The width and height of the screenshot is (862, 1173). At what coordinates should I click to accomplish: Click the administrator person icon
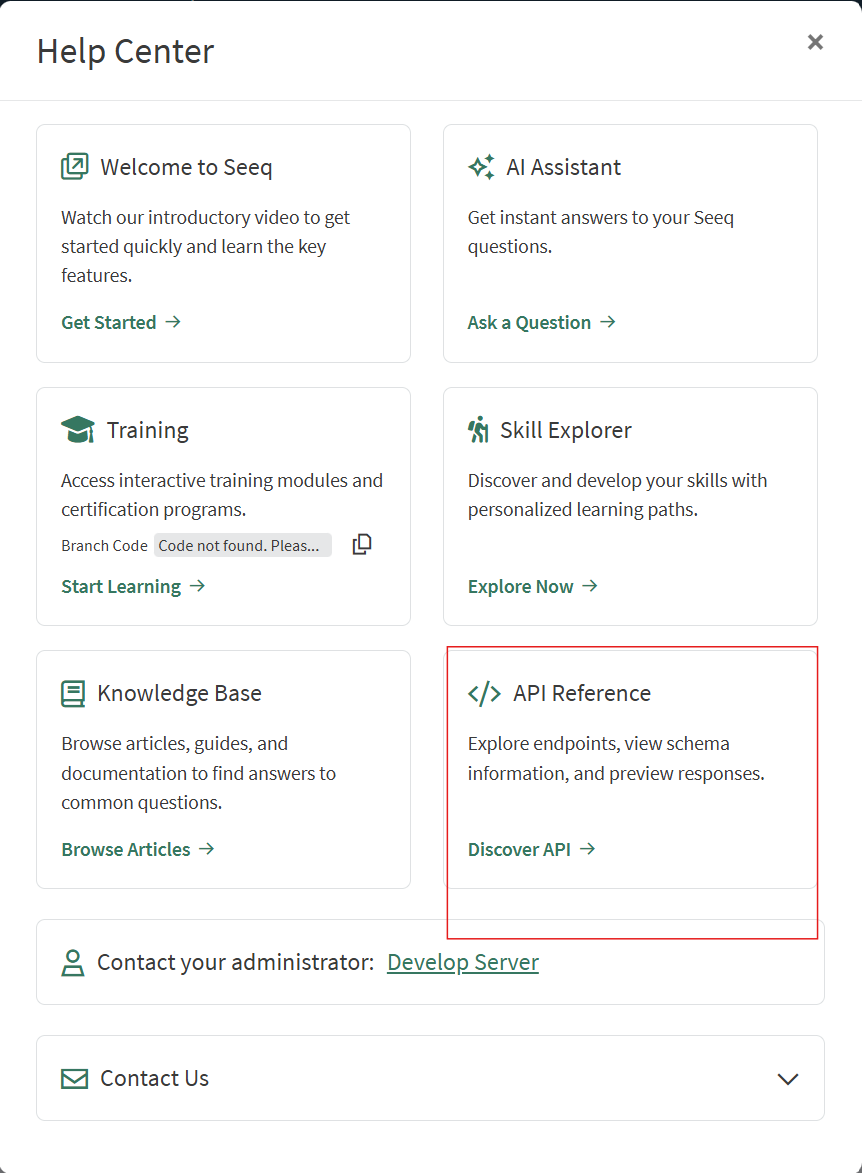point(73,963)
